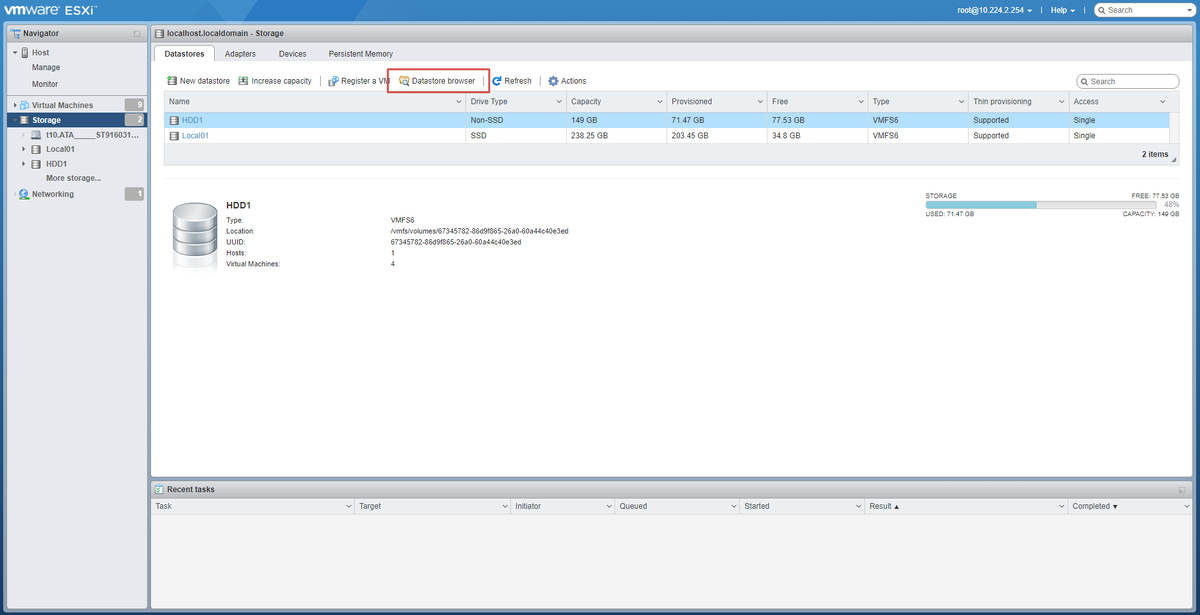
Task: Switch to the Devices tab
Action: [x=293, y=53]
